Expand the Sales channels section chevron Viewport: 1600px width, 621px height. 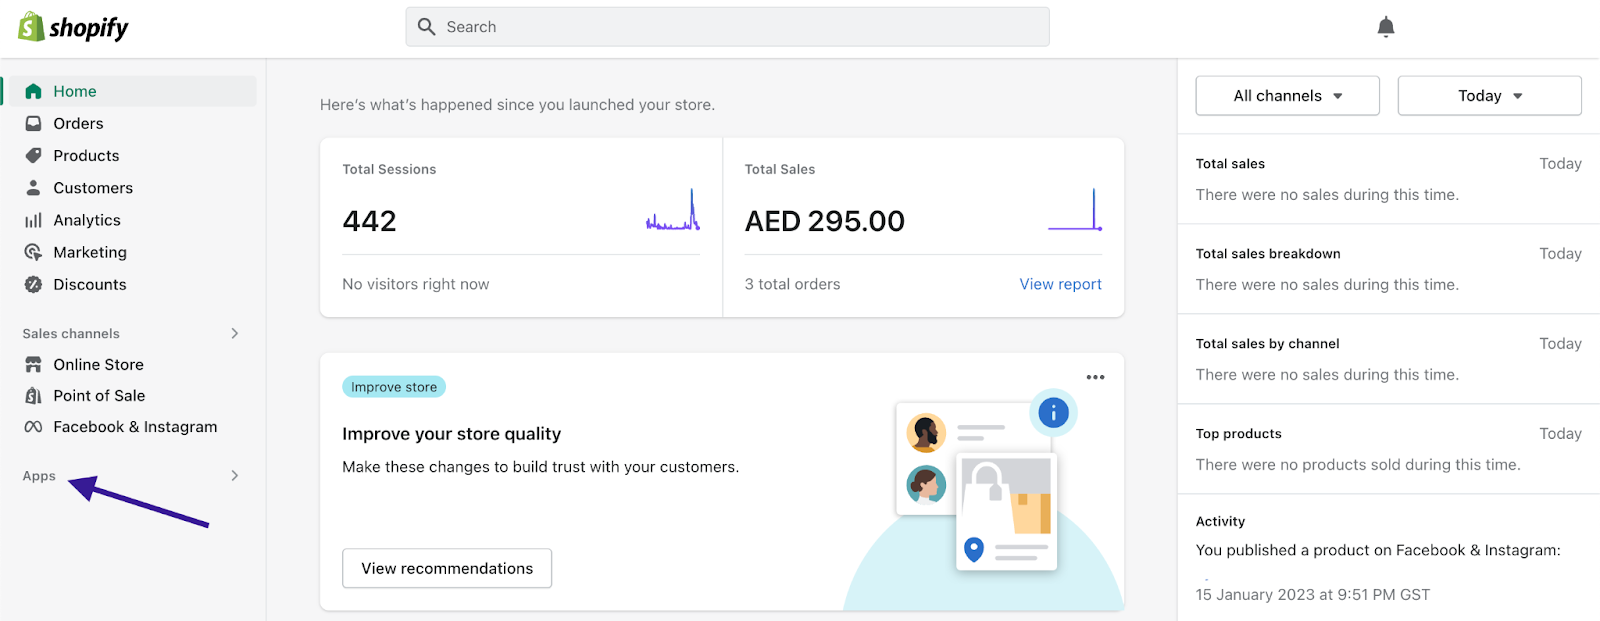[235, 334]
